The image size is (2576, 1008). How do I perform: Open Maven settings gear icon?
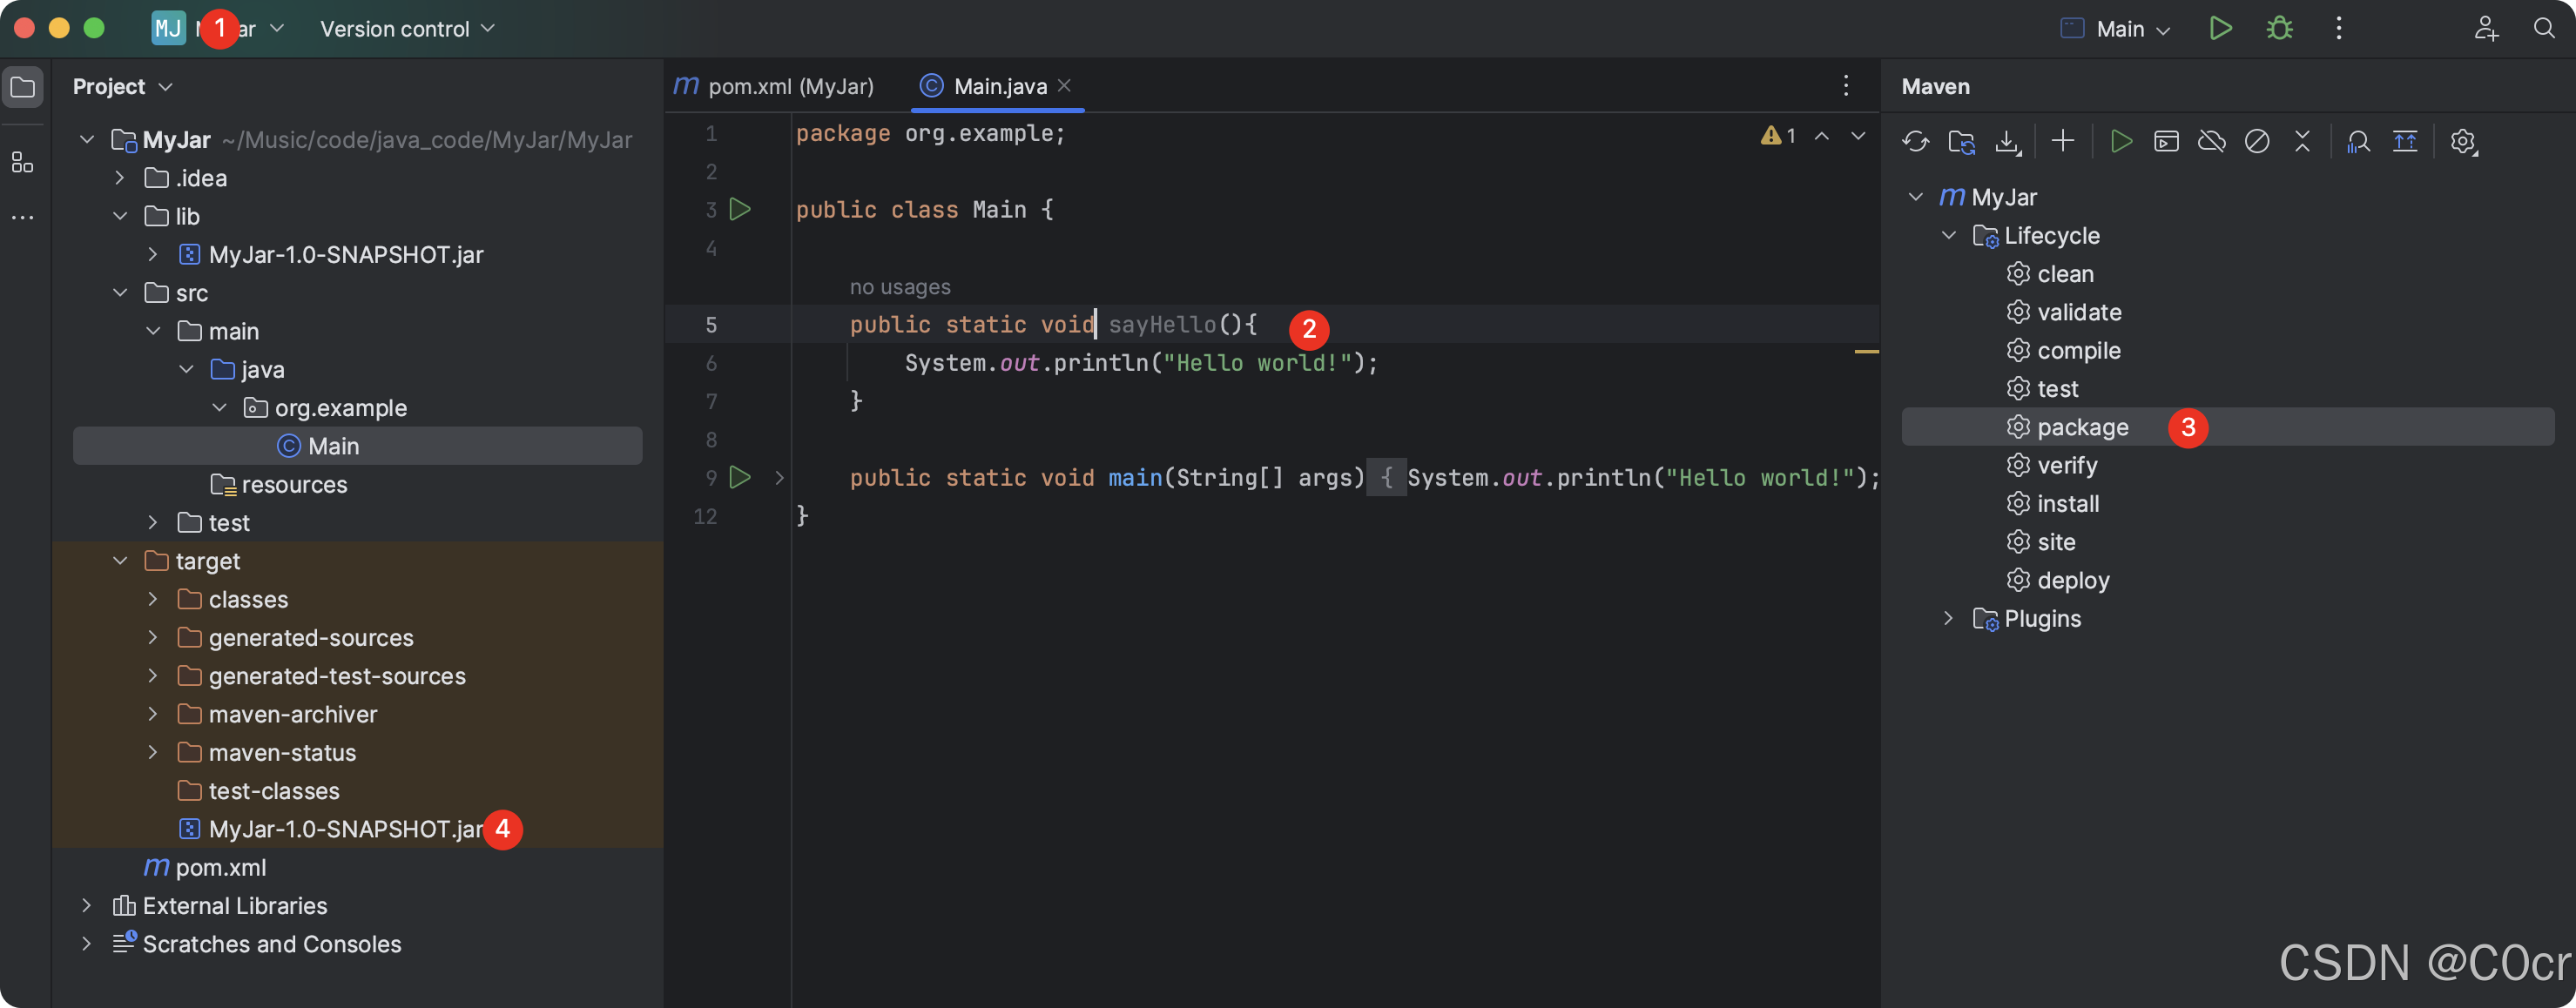click(x=2463, y=142)
